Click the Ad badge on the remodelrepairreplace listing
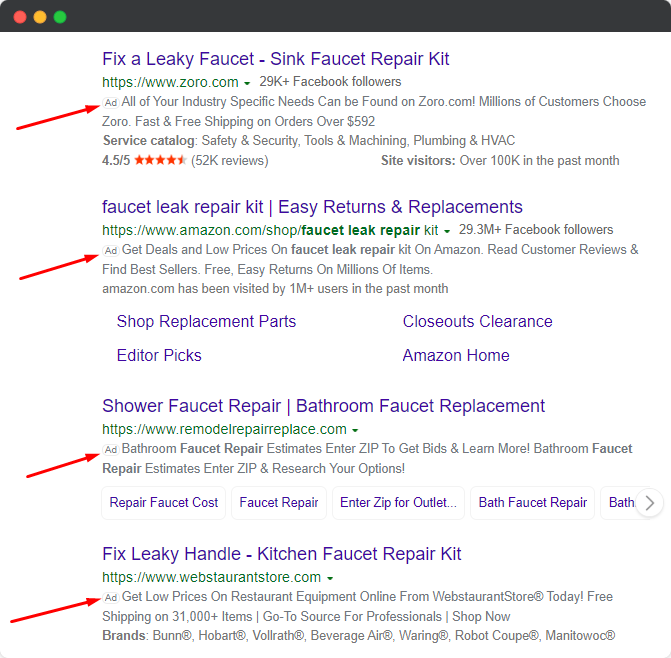This screenshot has width=671, height=658. [110, 450]
